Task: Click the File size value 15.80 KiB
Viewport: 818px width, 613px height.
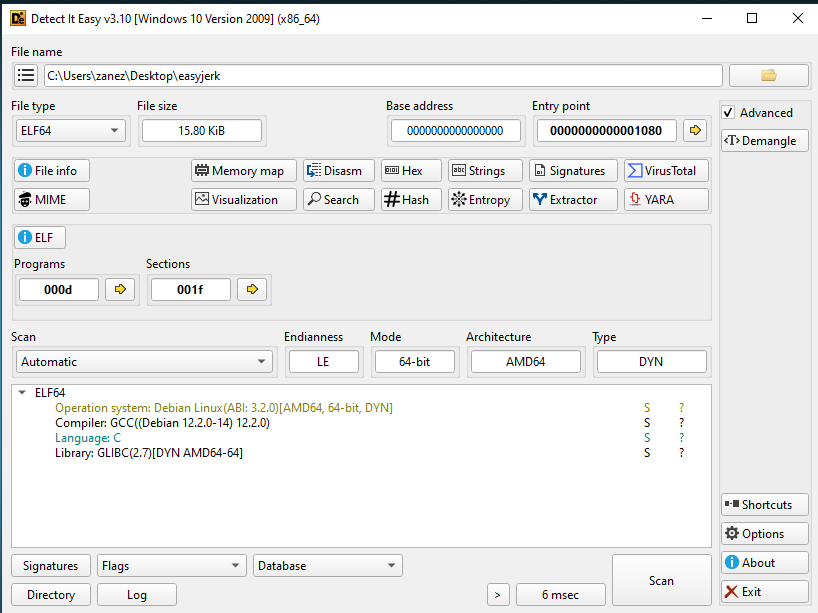Action: (x=202, y=130)
